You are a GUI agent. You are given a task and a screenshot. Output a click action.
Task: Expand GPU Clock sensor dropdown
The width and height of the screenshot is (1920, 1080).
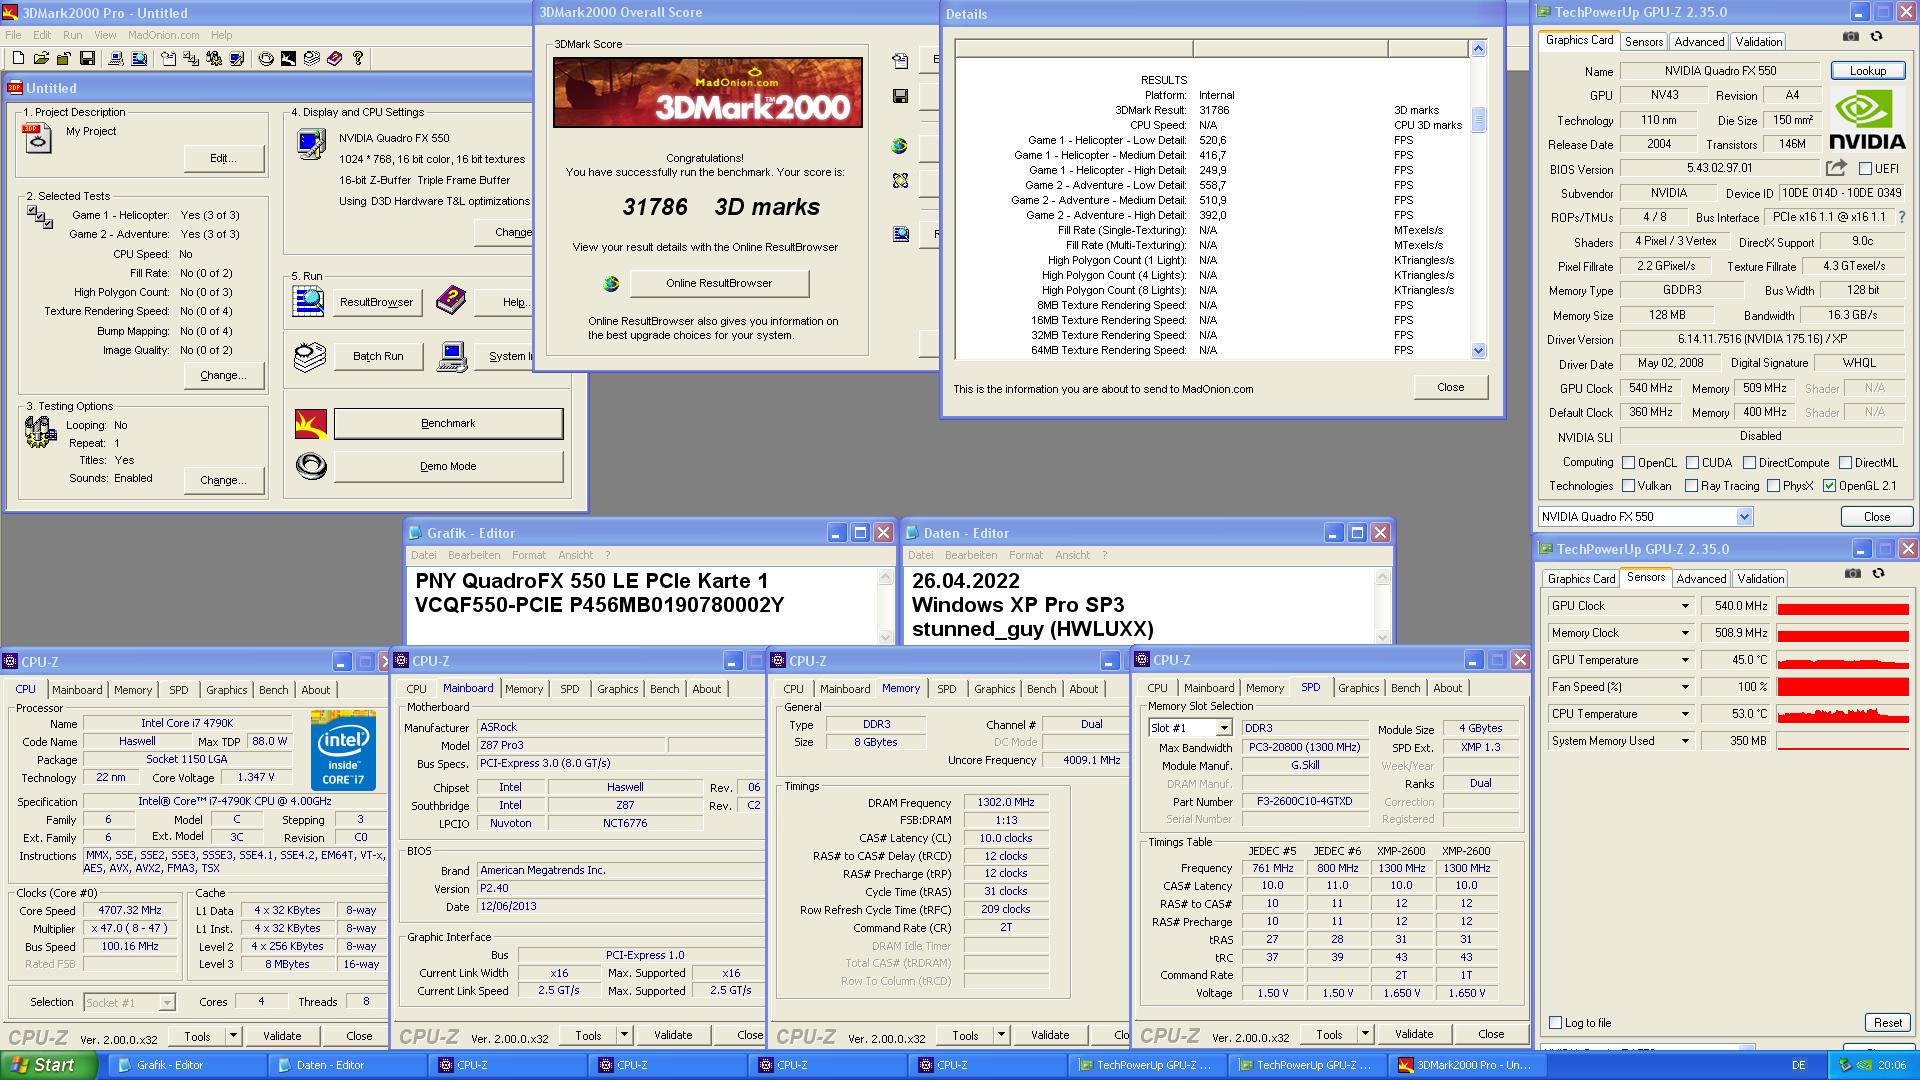tap(1685, 606)
